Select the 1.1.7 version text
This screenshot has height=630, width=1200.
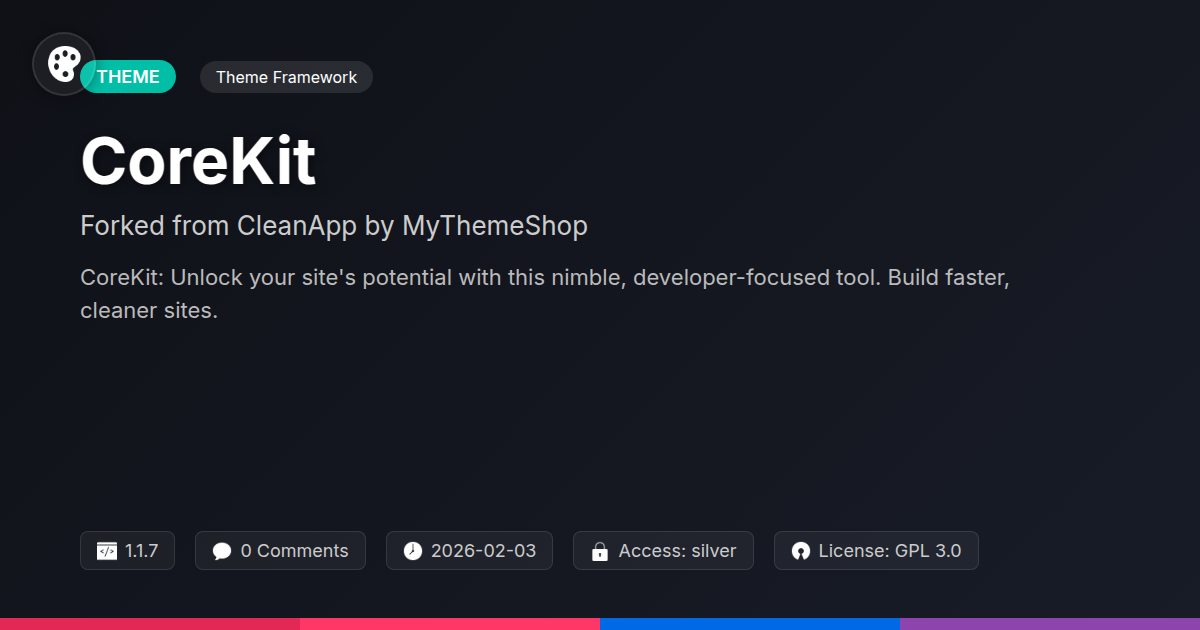coord(142,551)
